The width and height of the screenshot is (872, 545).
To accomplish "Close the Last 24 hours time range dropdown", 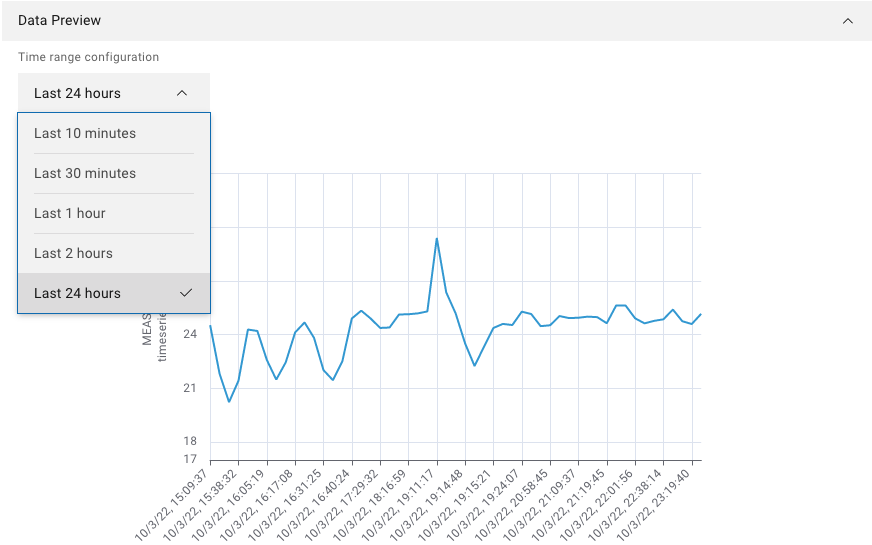I will (x=113, y=93).
